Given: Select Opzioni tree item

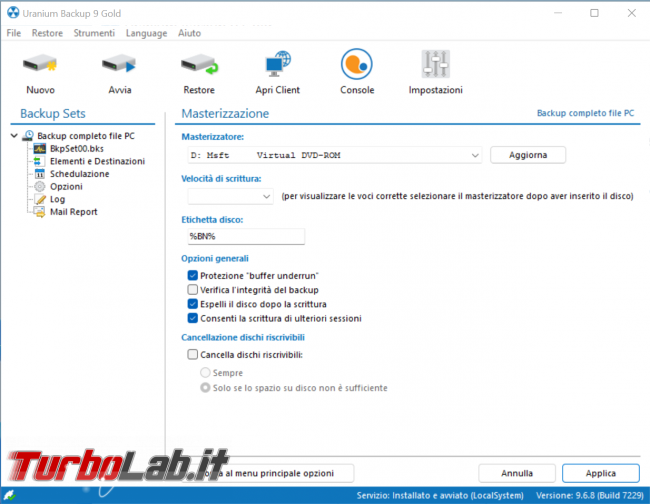Looking at the screenshot, I should click(x=66, y=187).
